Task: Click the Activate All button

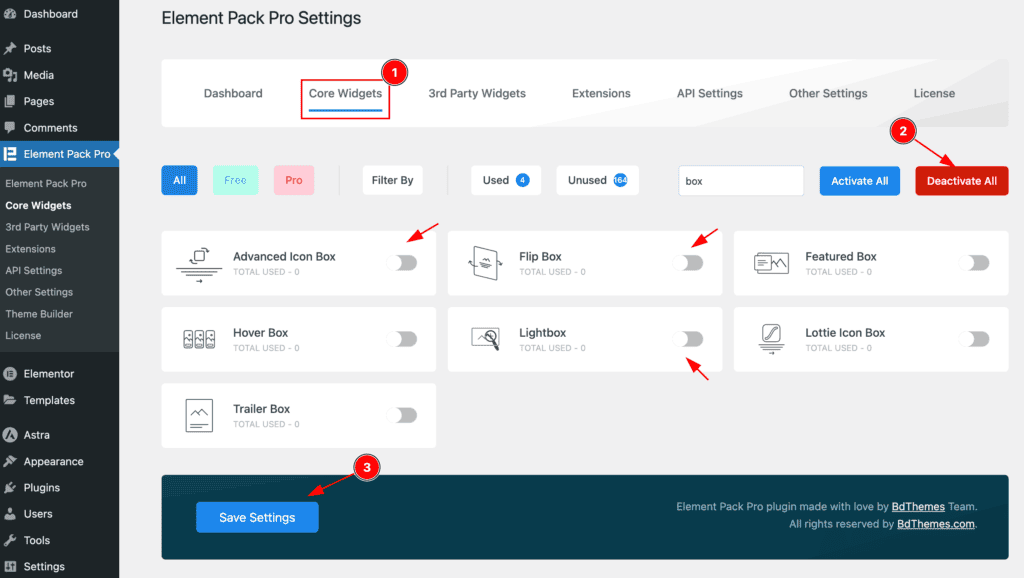Action: (x=859, y=181)
